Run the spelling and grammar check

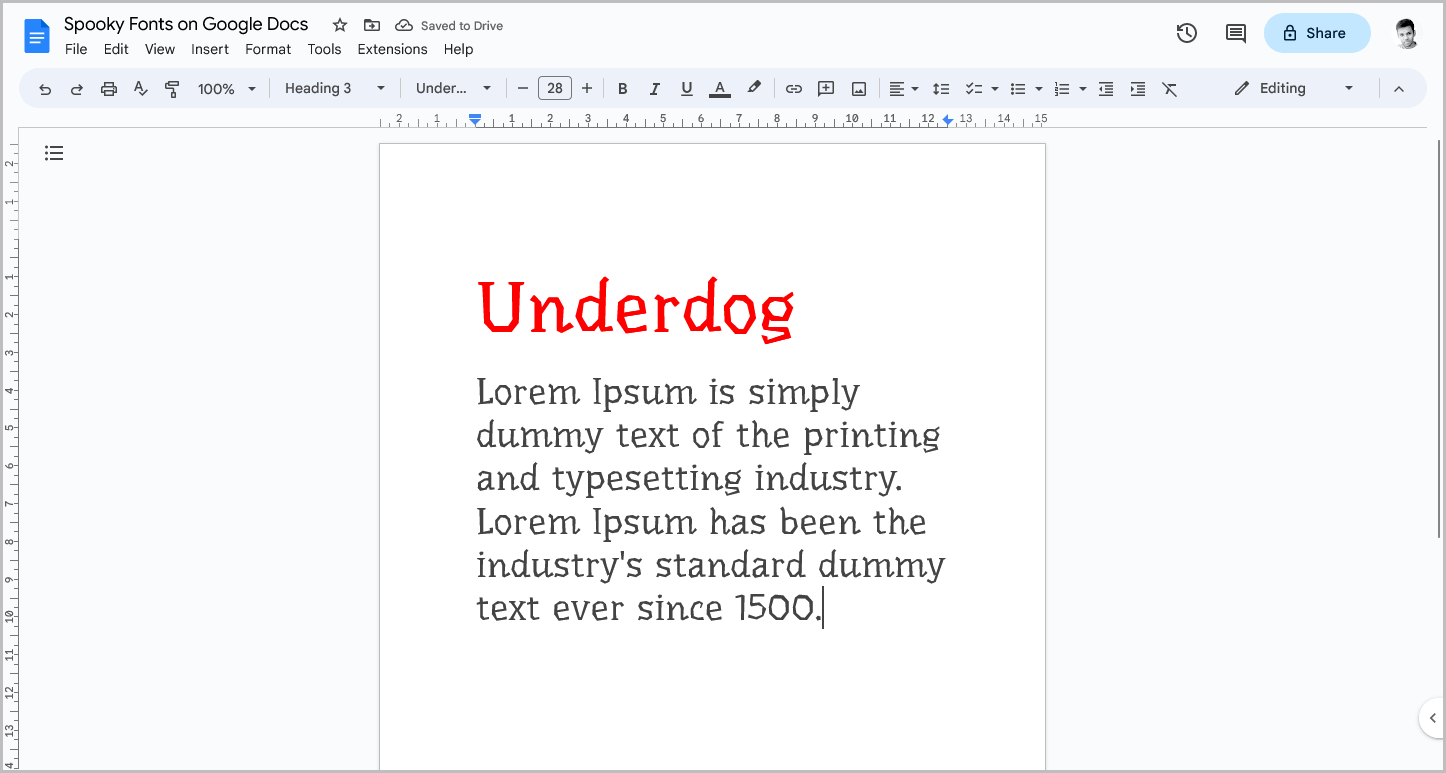click(140, 88)
